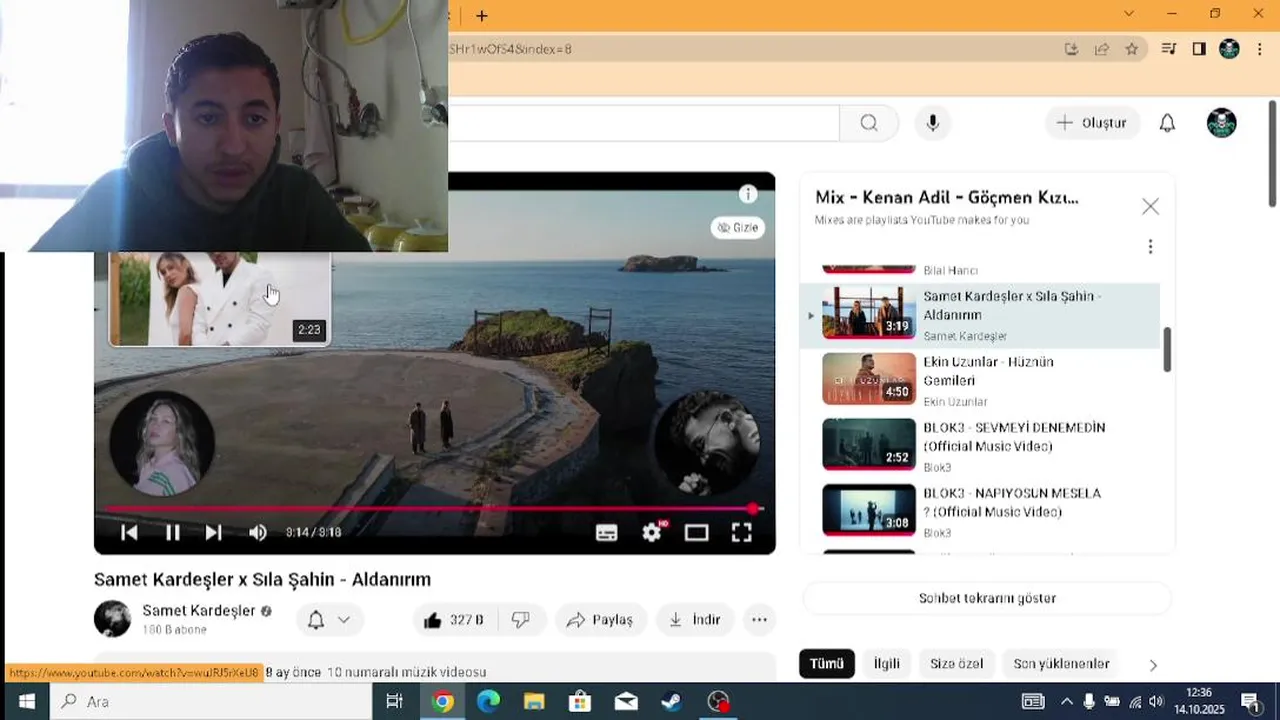Open Chrome media controls icon
This screenshot has height=720, width=1280.
[1168, 49]
